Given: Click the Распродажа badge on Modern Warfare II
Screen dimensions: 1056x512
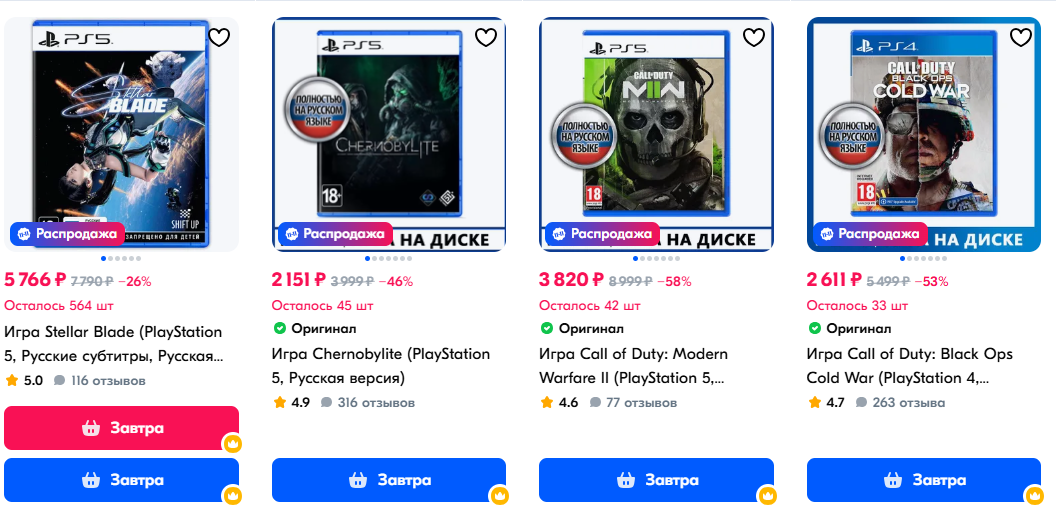Looking at the screenshot, I should click(602, 234).
